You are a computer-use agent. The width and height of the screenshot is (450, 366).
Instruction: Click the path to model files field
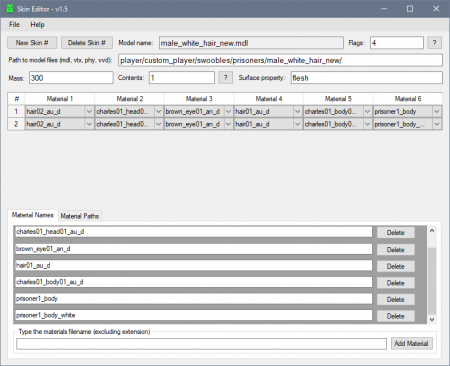tap(280, 60)
